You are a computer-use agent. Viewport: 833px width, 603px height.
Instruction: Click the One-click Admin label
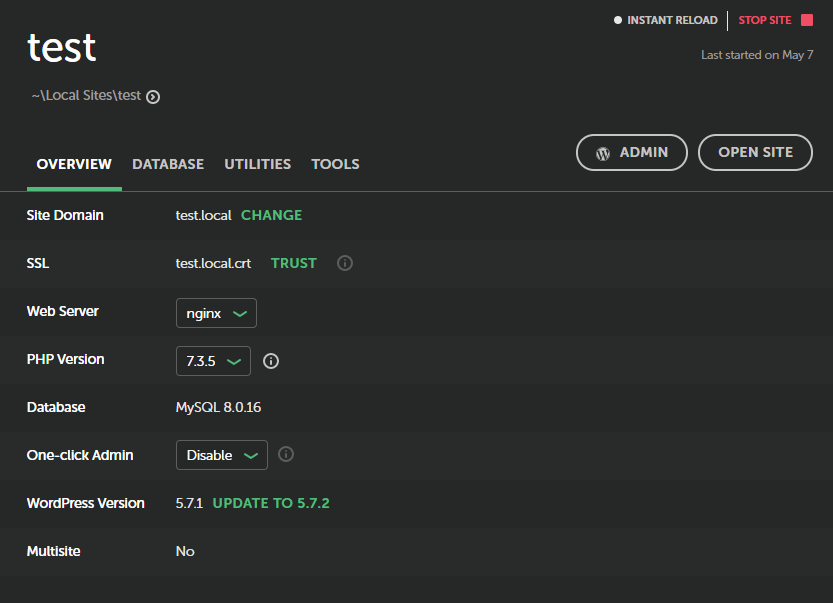(80, 455)
